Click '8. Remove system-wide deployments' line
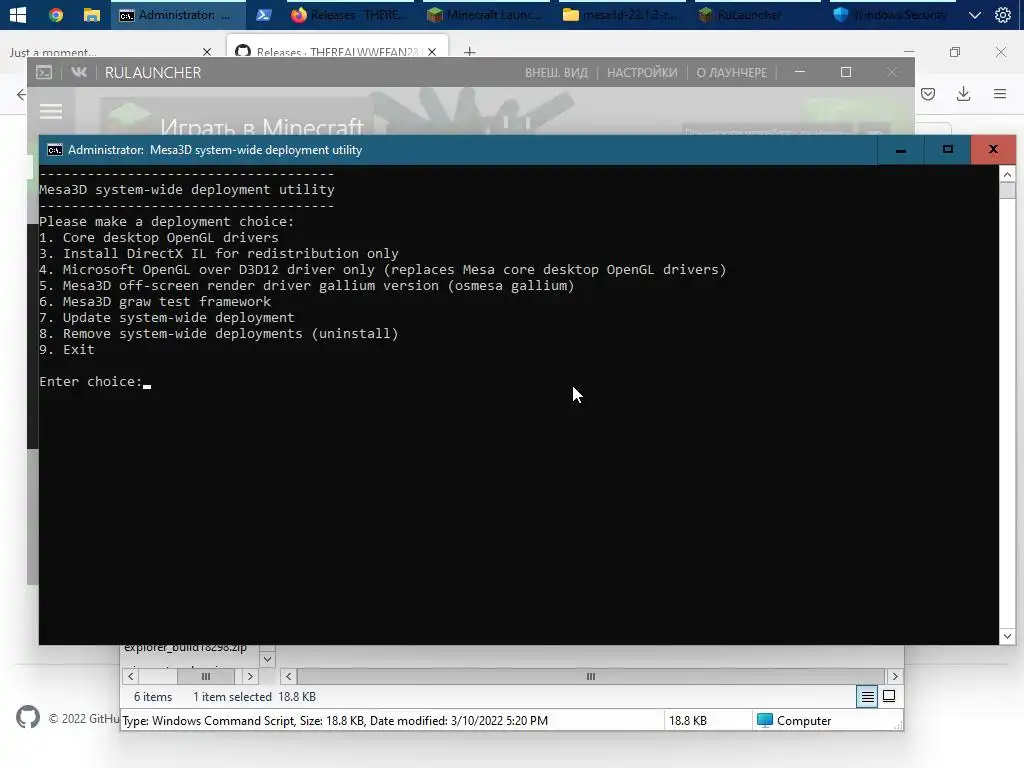Screen dimensions: 1024x768 coord(219,334)
